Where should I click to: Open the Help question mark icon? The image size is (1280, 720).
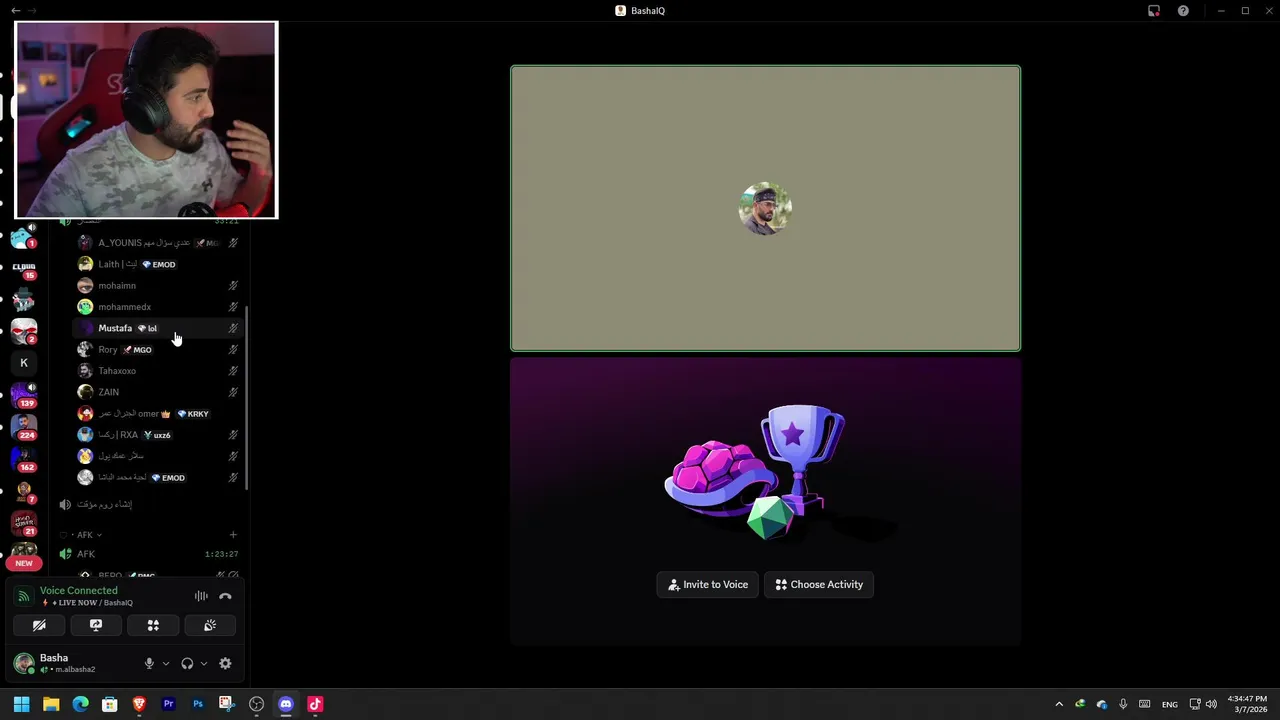click(x=1183, y=11)
